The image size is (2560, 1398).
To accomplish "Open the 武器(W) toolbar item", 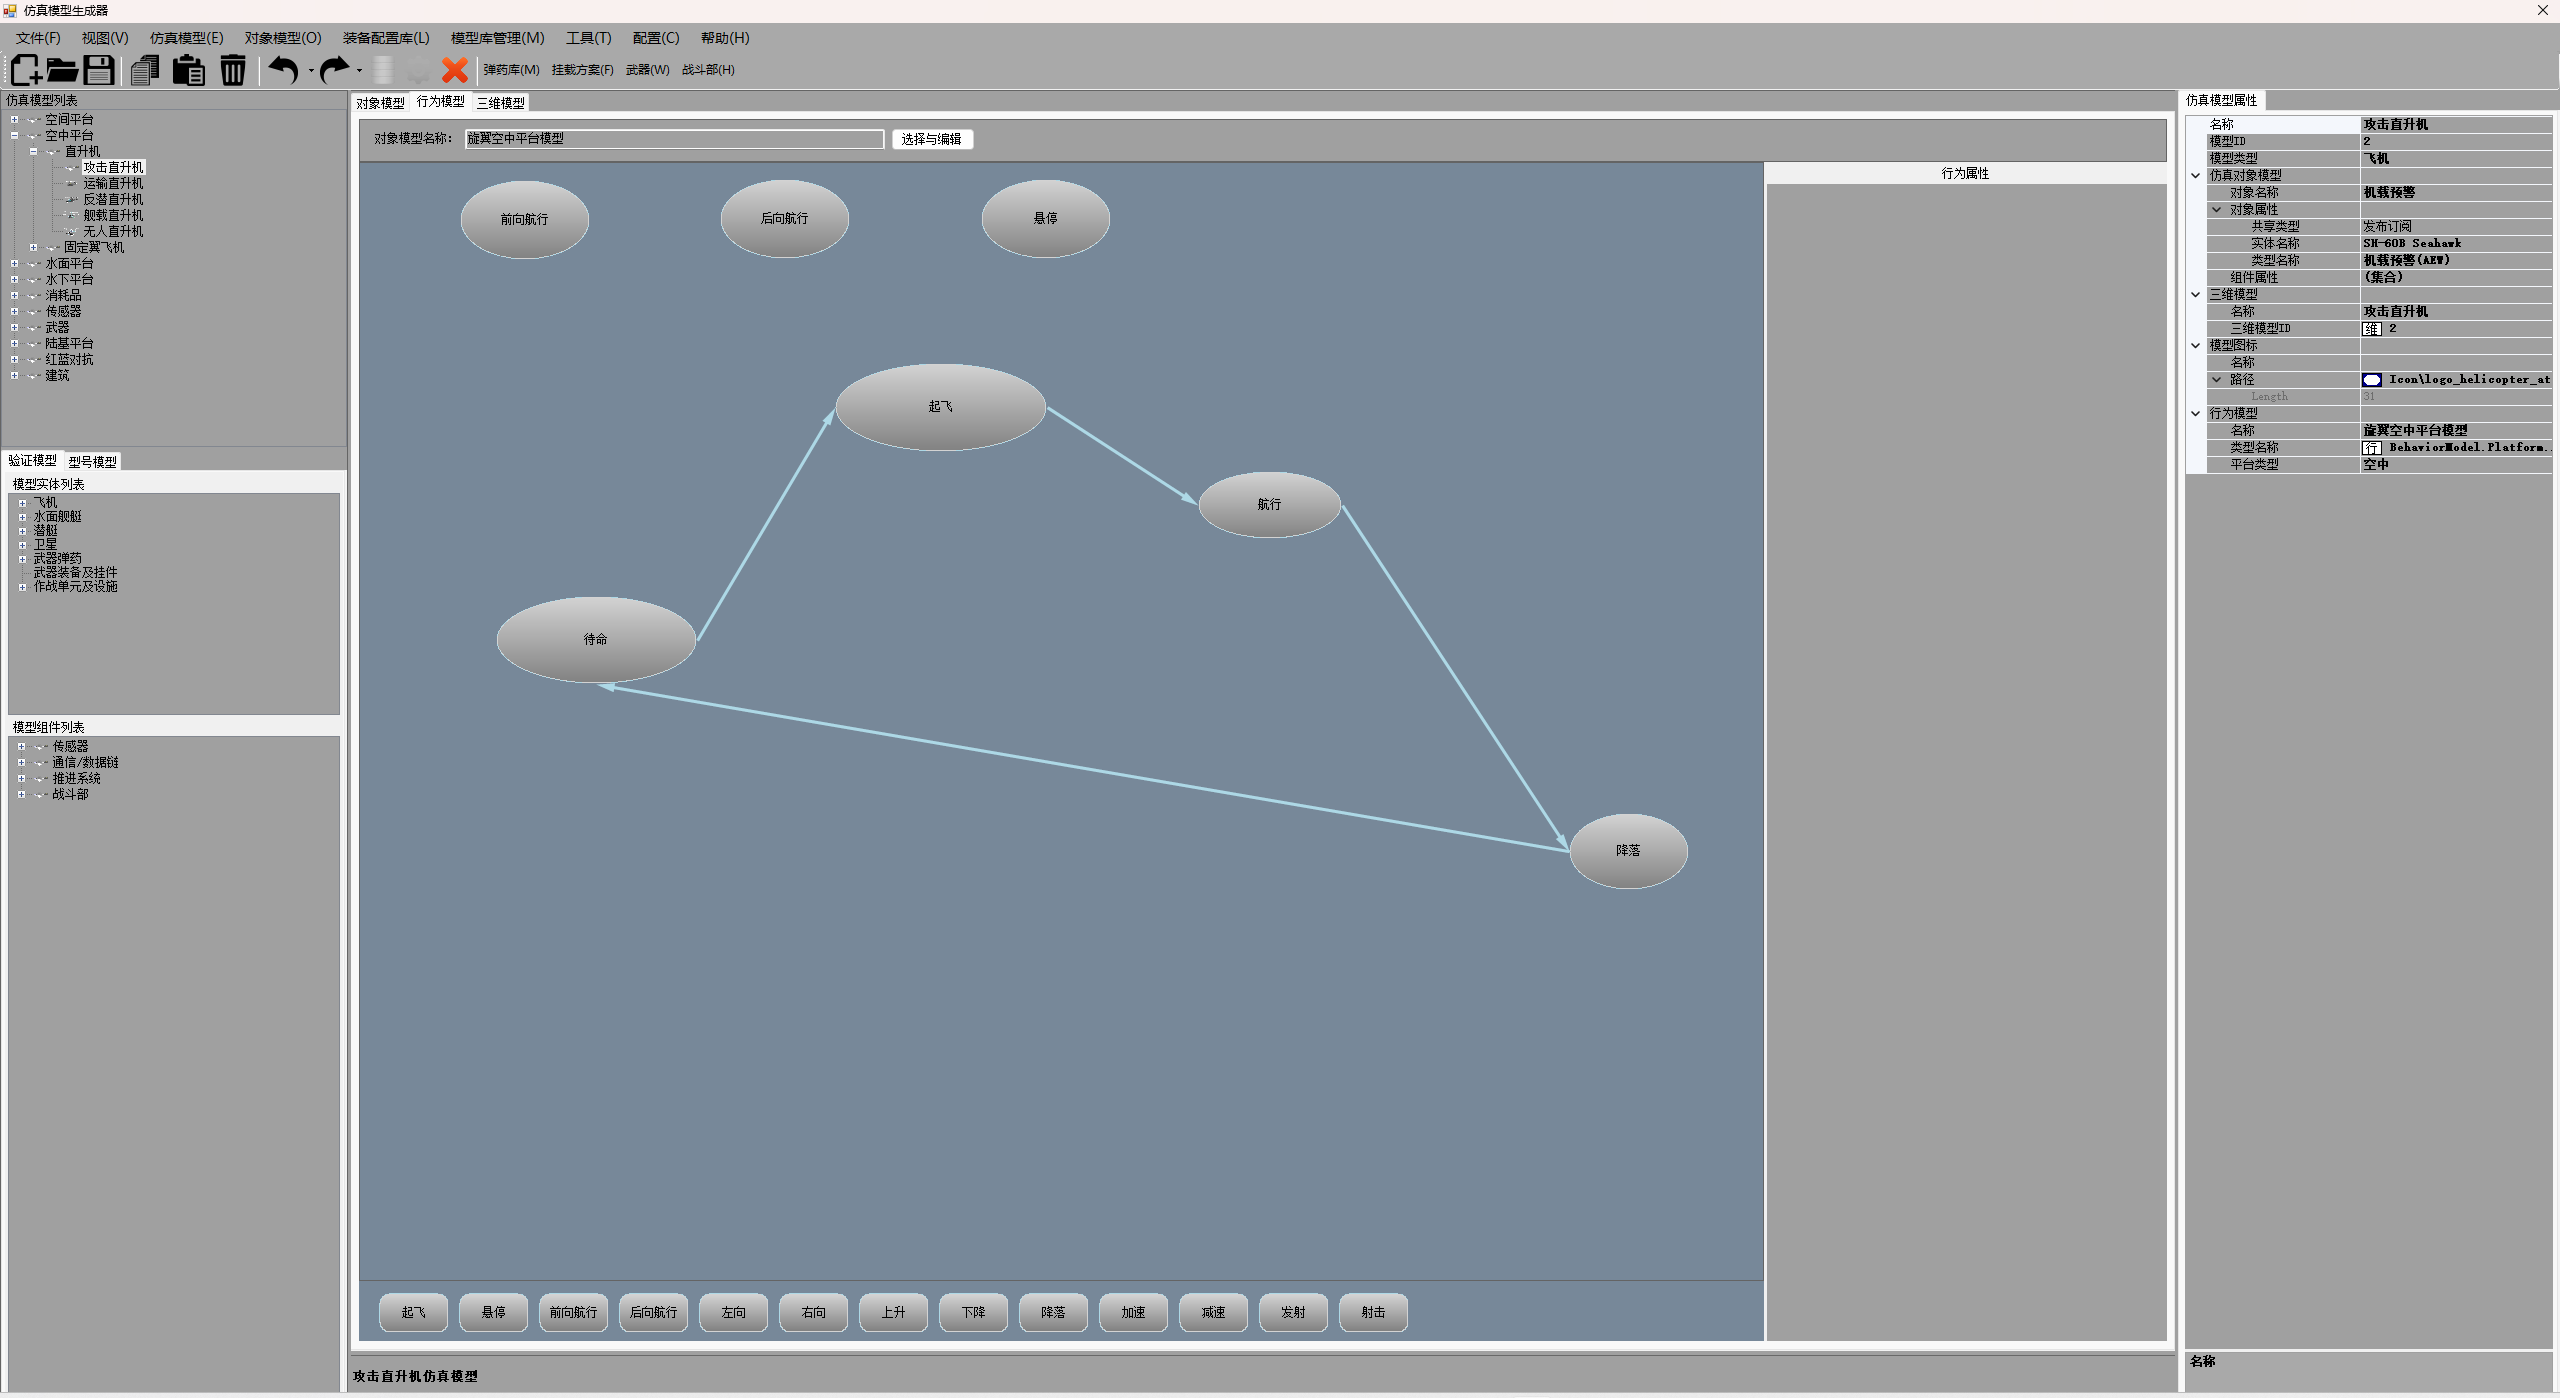I will 647,70.
